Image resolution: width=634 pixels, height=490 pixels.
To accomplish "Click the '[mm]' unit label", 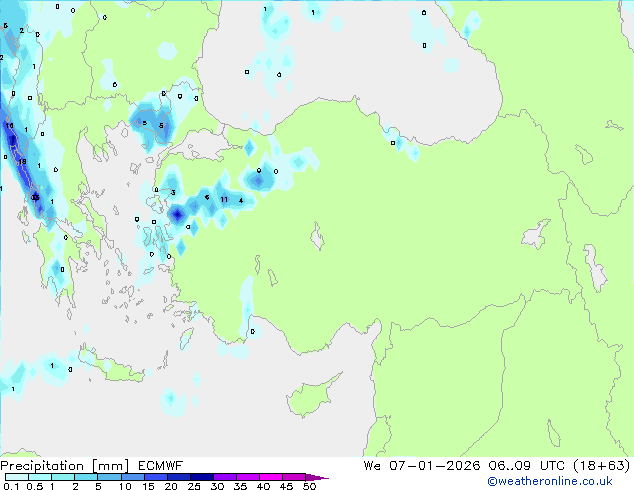I will pos(110,466).
